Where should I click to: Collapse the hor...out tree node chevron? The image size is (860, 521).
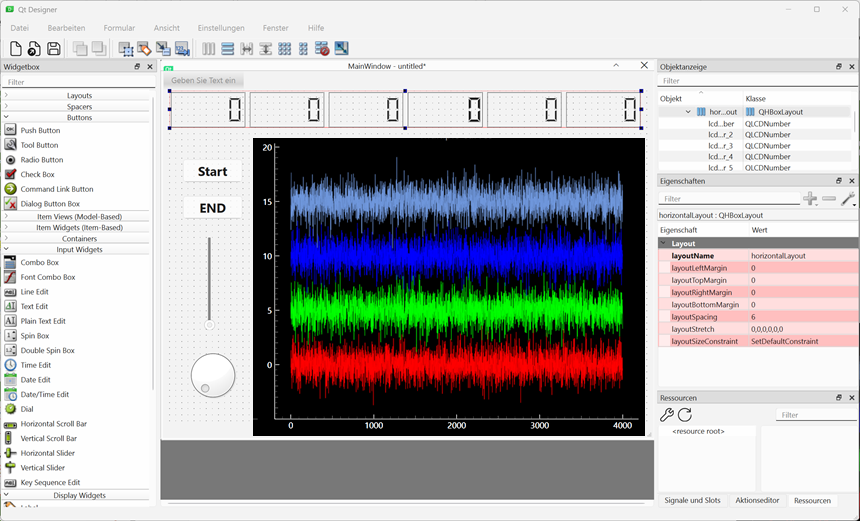[x=688, y=112]
